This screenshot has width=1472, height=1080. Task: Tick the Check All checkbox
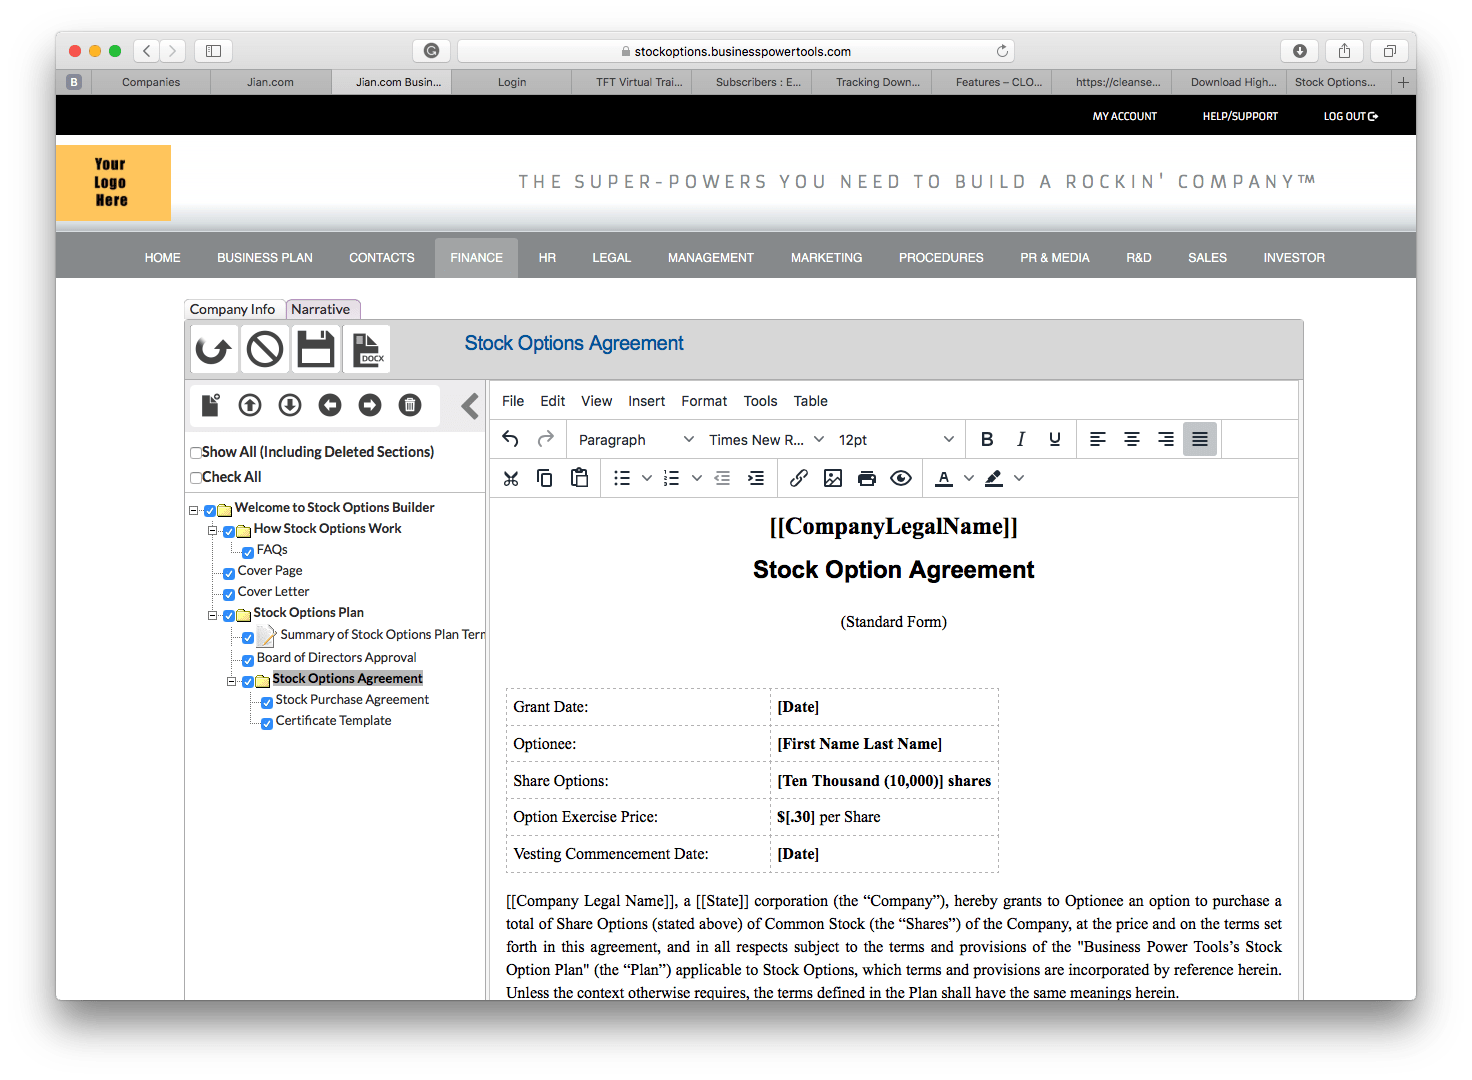tap(196, 477)
